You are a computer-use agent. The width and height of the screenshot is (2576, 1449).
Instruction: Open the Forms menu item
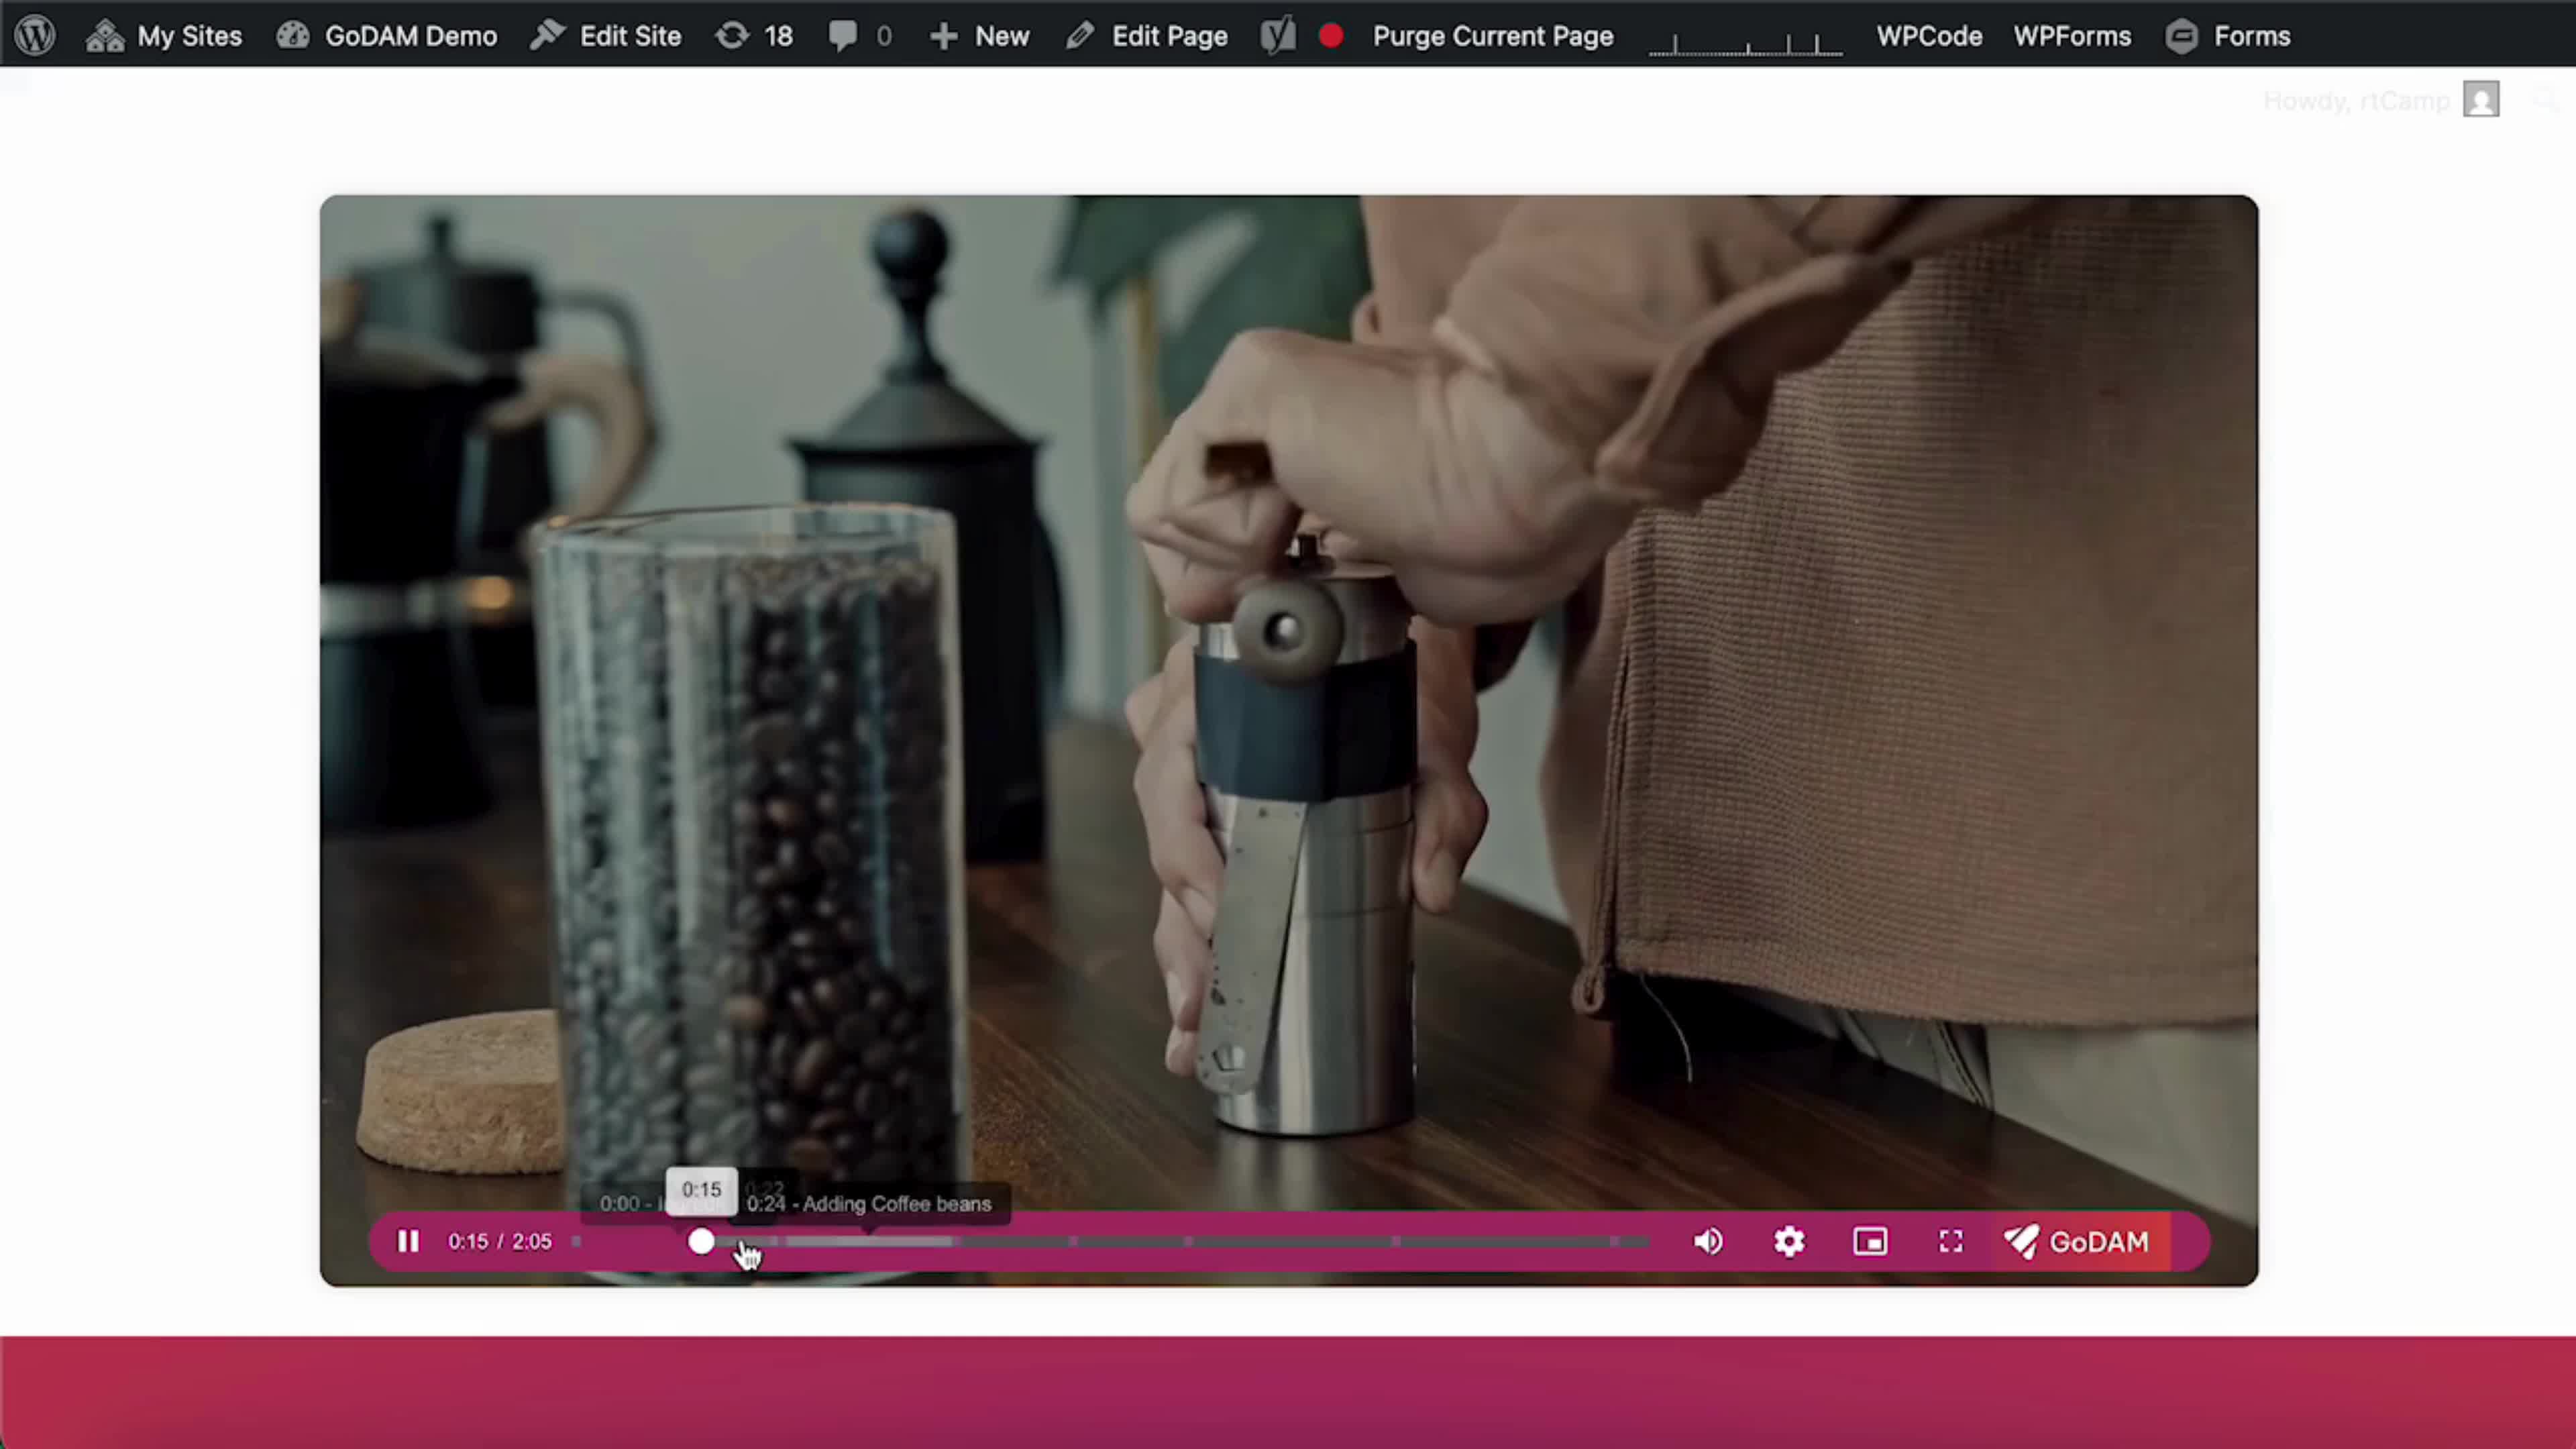(x=2229, y=36)
